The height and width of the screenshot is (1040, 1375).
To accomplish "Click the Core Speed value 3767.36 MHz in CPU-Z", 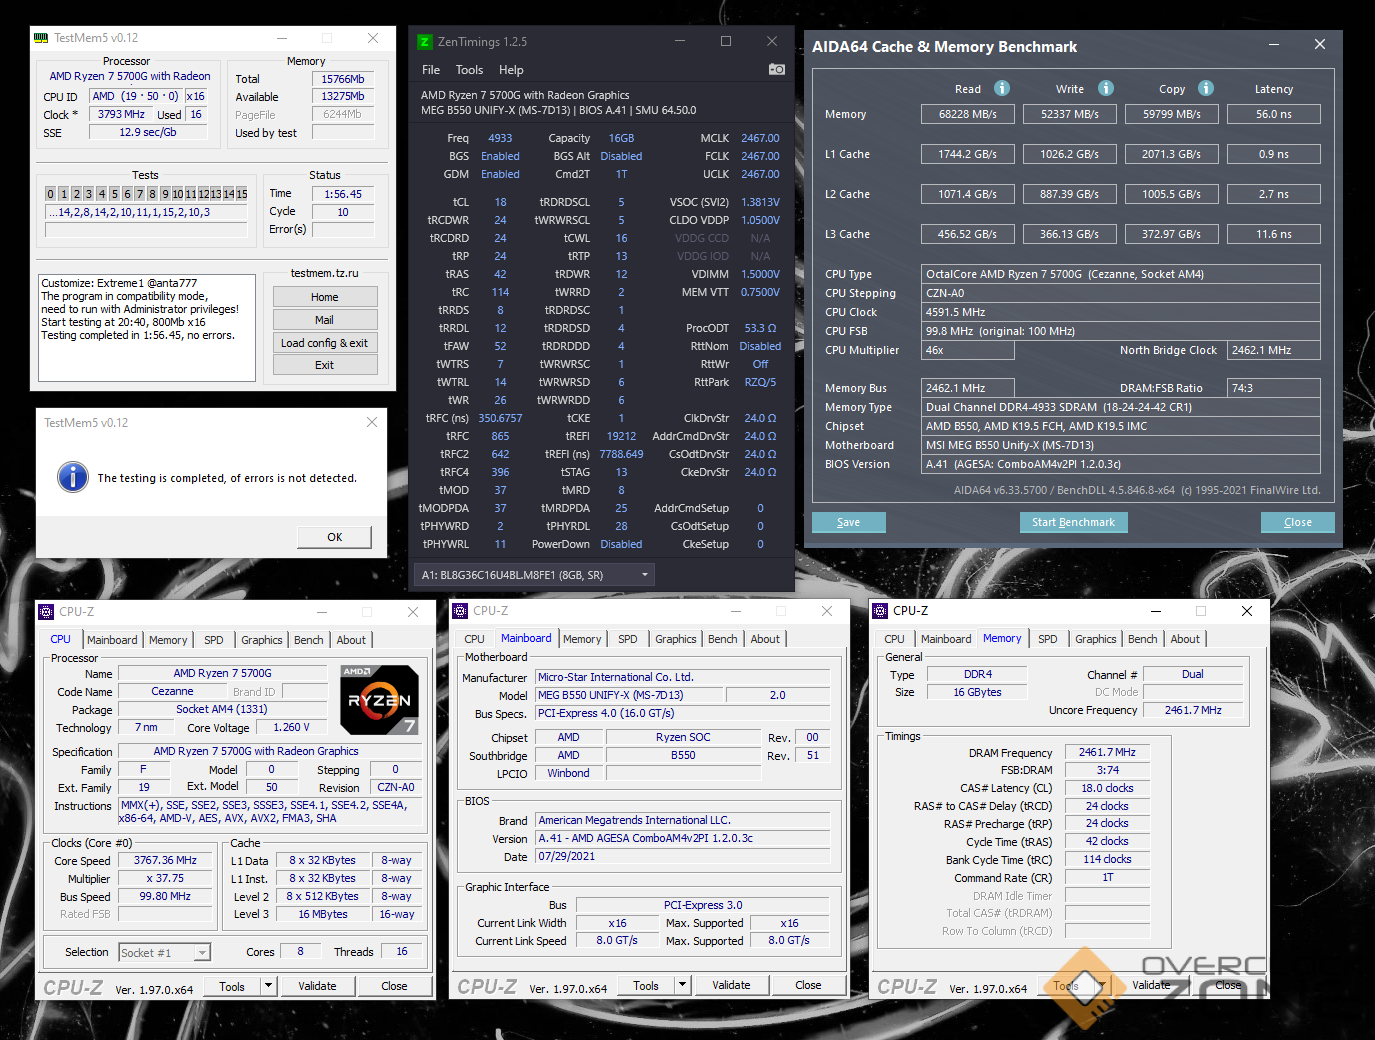I will tap(166, 860).
